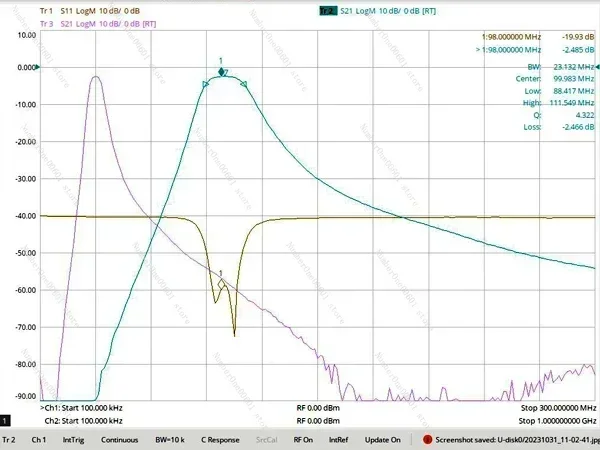Click the window number 1 indicator
Viewport: 600px width, 450px height.
(5, 421)
